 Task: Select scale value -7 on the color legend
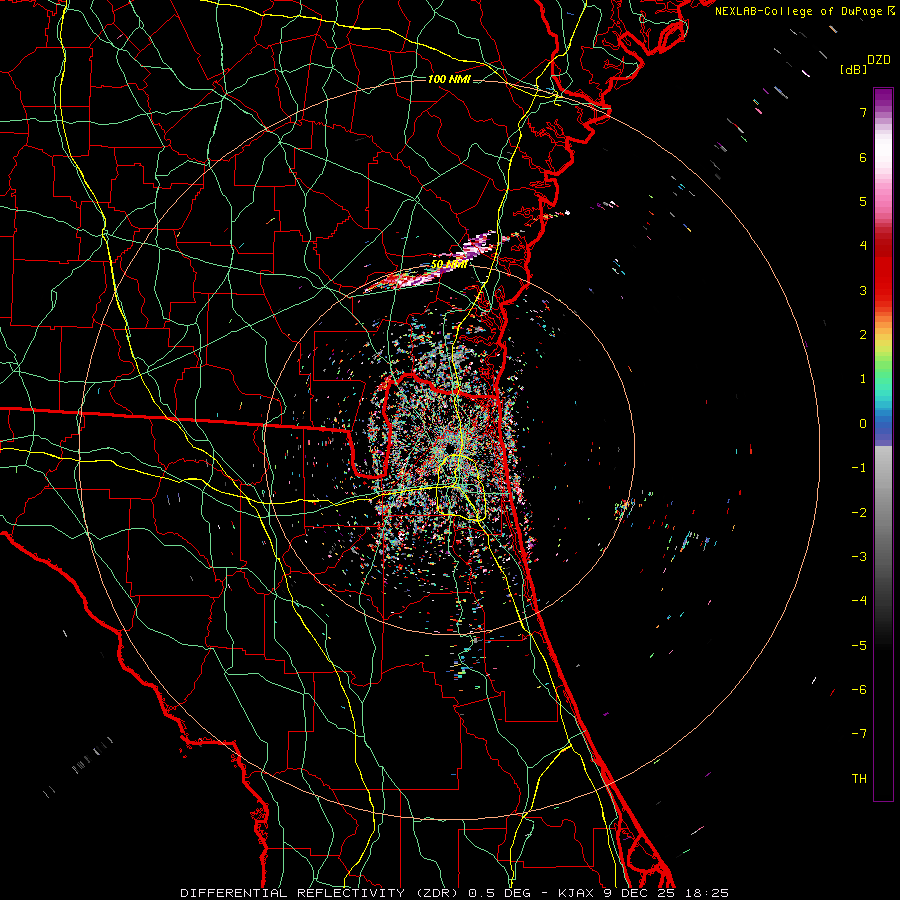[x=859, y=734]
